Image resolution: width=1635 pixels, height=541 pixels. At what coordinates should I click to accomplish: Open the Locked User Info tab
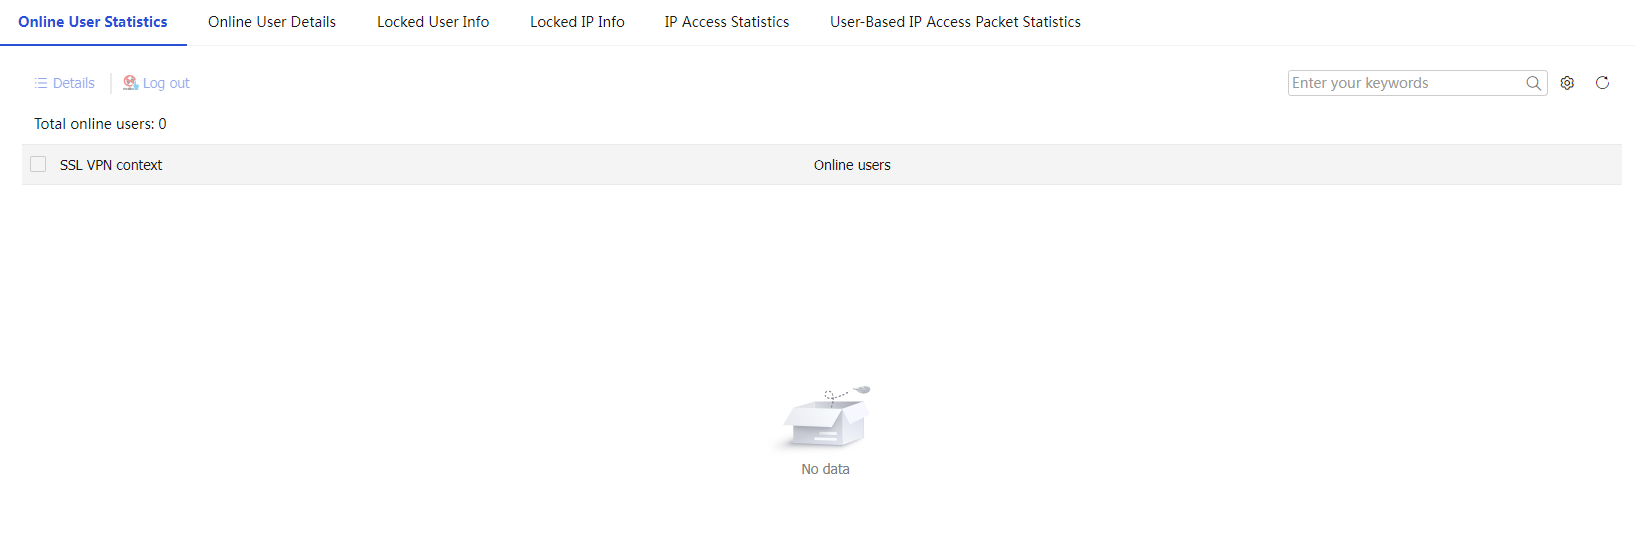point(433,22)
